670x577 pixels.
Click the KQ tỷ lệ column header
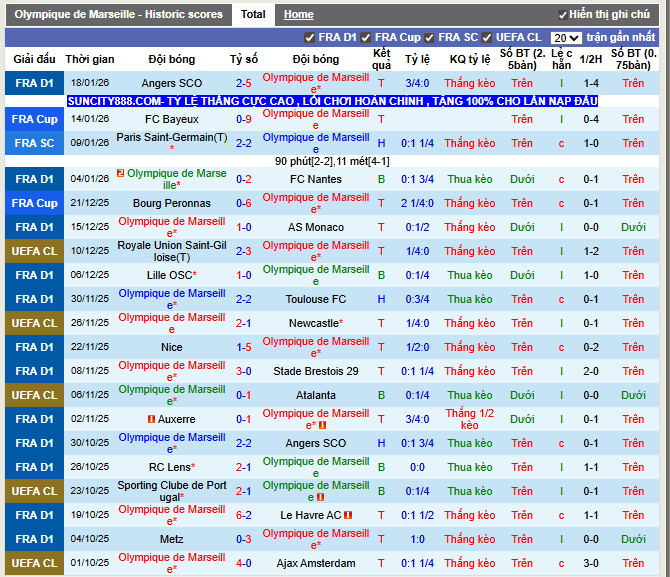pyautogui.click(x=470, y=59)
